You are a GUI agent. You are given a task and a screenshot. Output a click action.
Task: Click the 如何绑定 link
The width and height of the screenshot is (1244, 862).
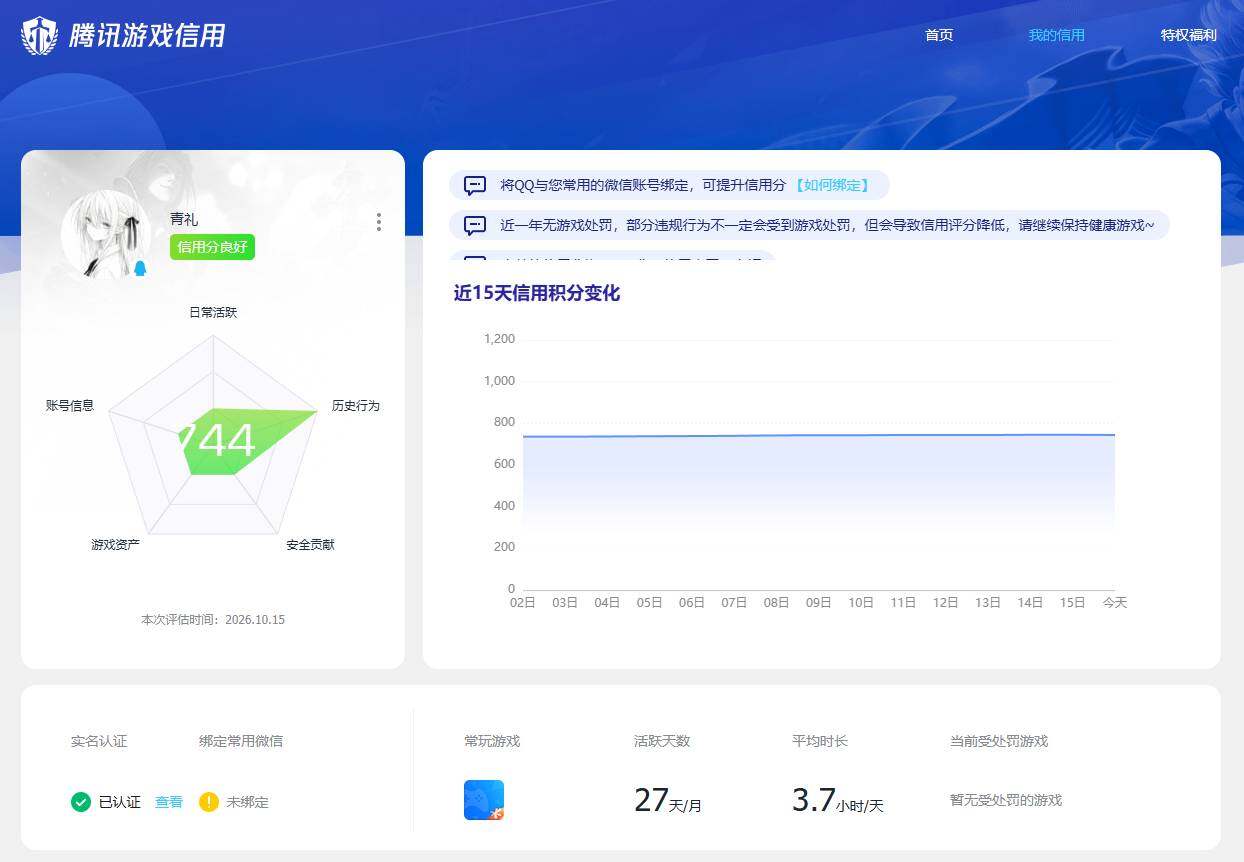(x=832, y=185)
